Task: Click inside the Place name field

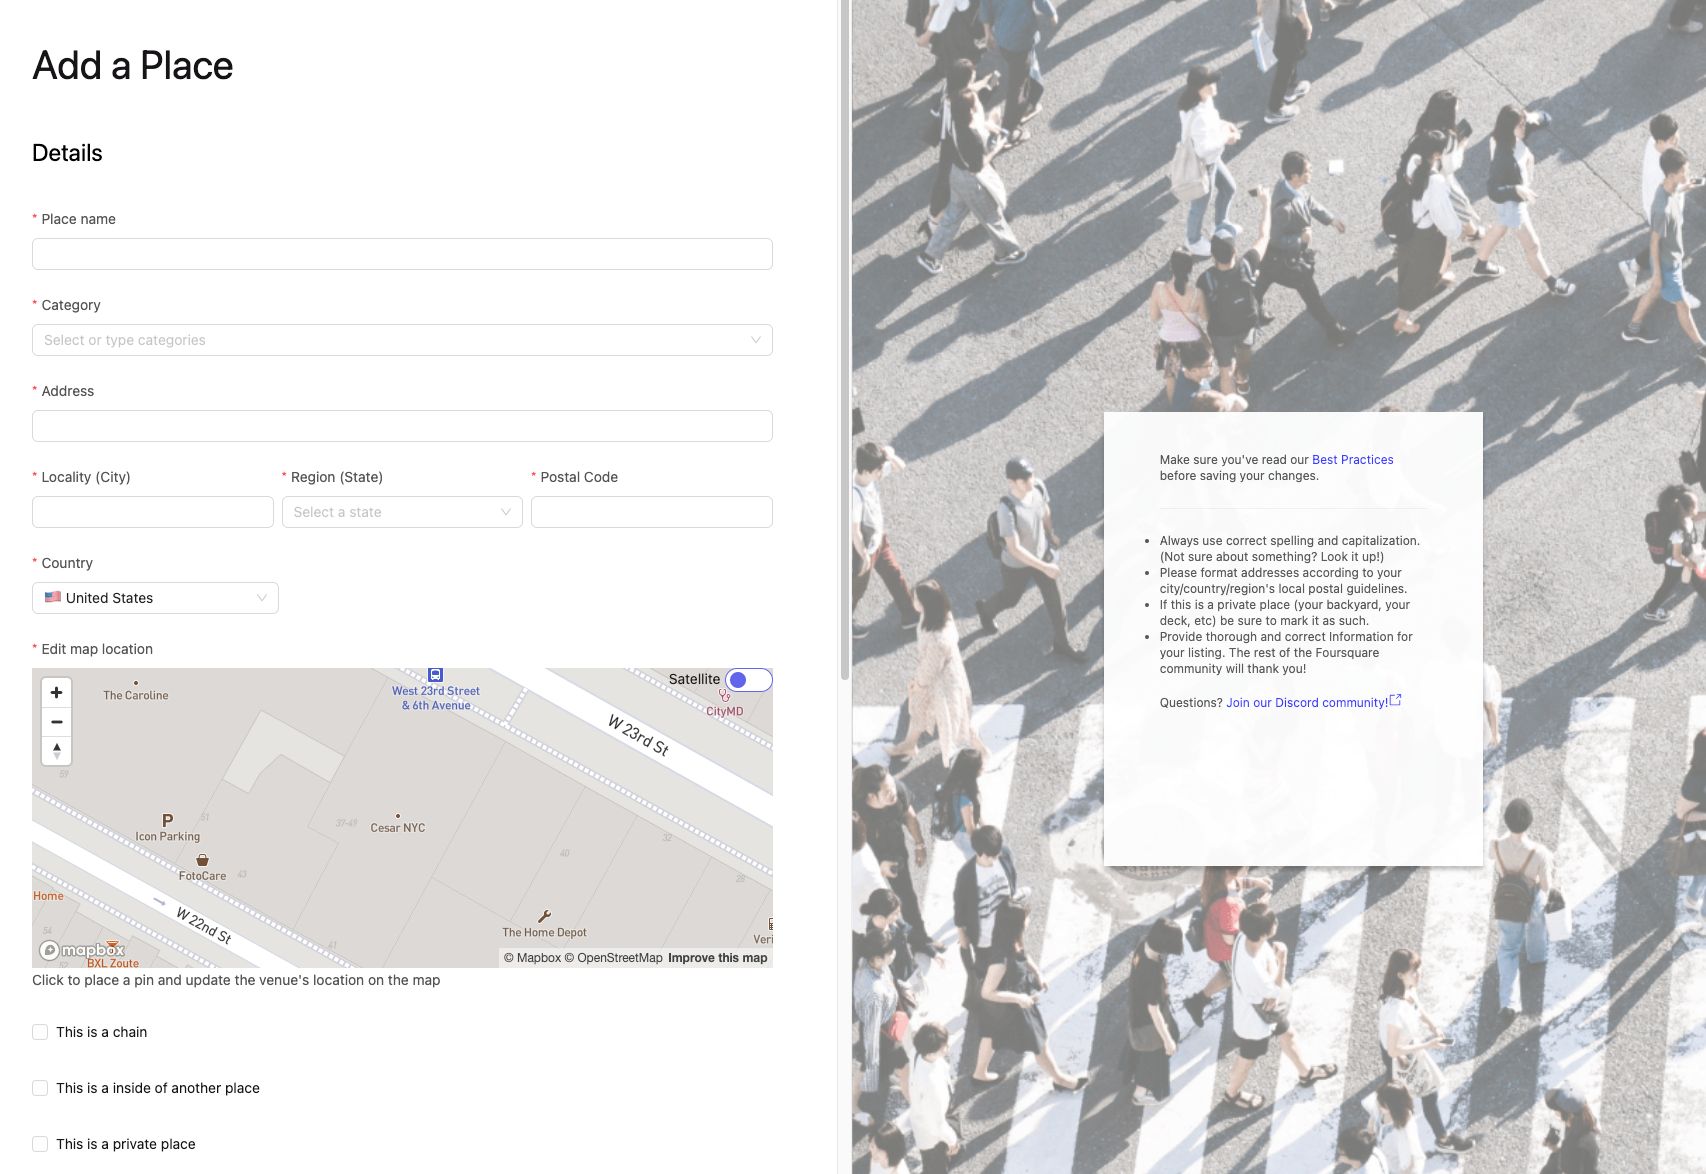Action: coord(400,253)
